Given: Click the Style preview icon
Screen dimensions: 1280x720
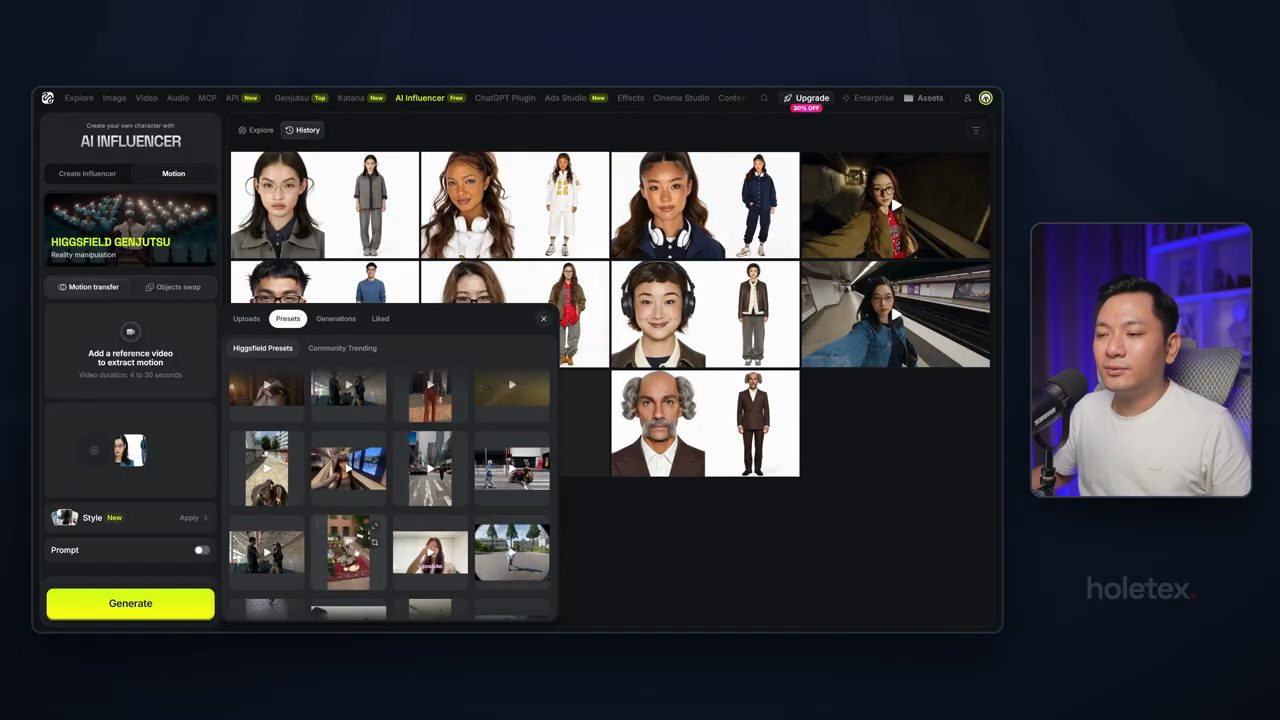Looking at the screenshot, I should click(x=65, y=517).
